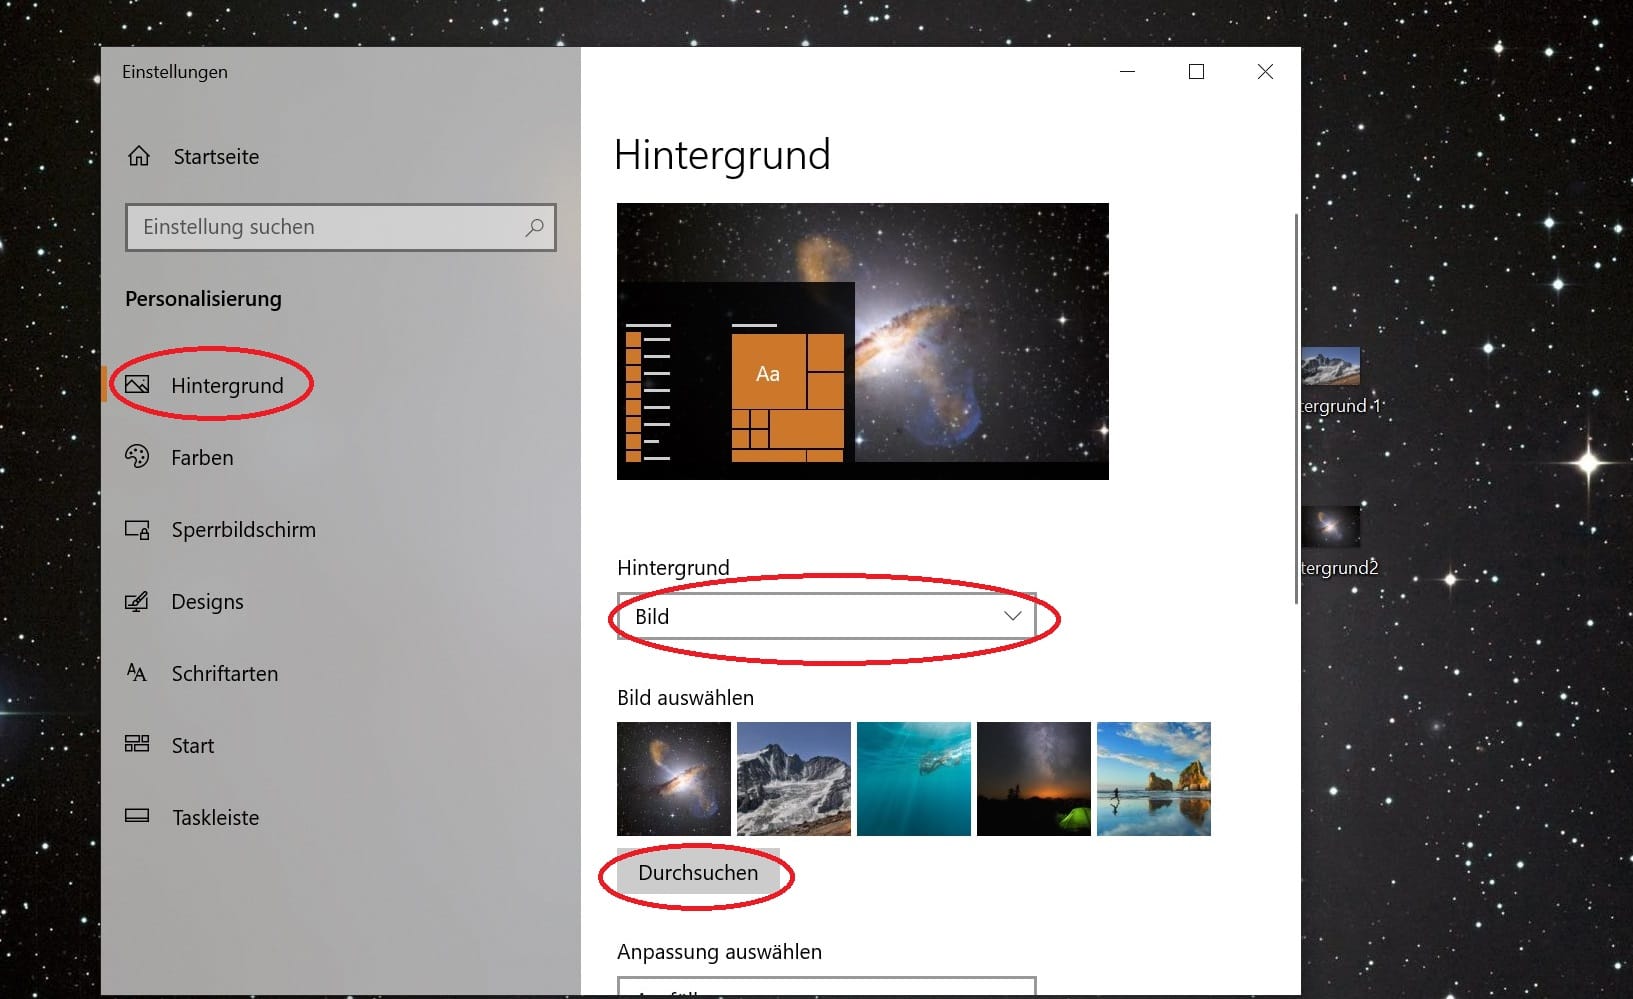
Task: Click the Startseite home icon
Action: tap(139, 156)
